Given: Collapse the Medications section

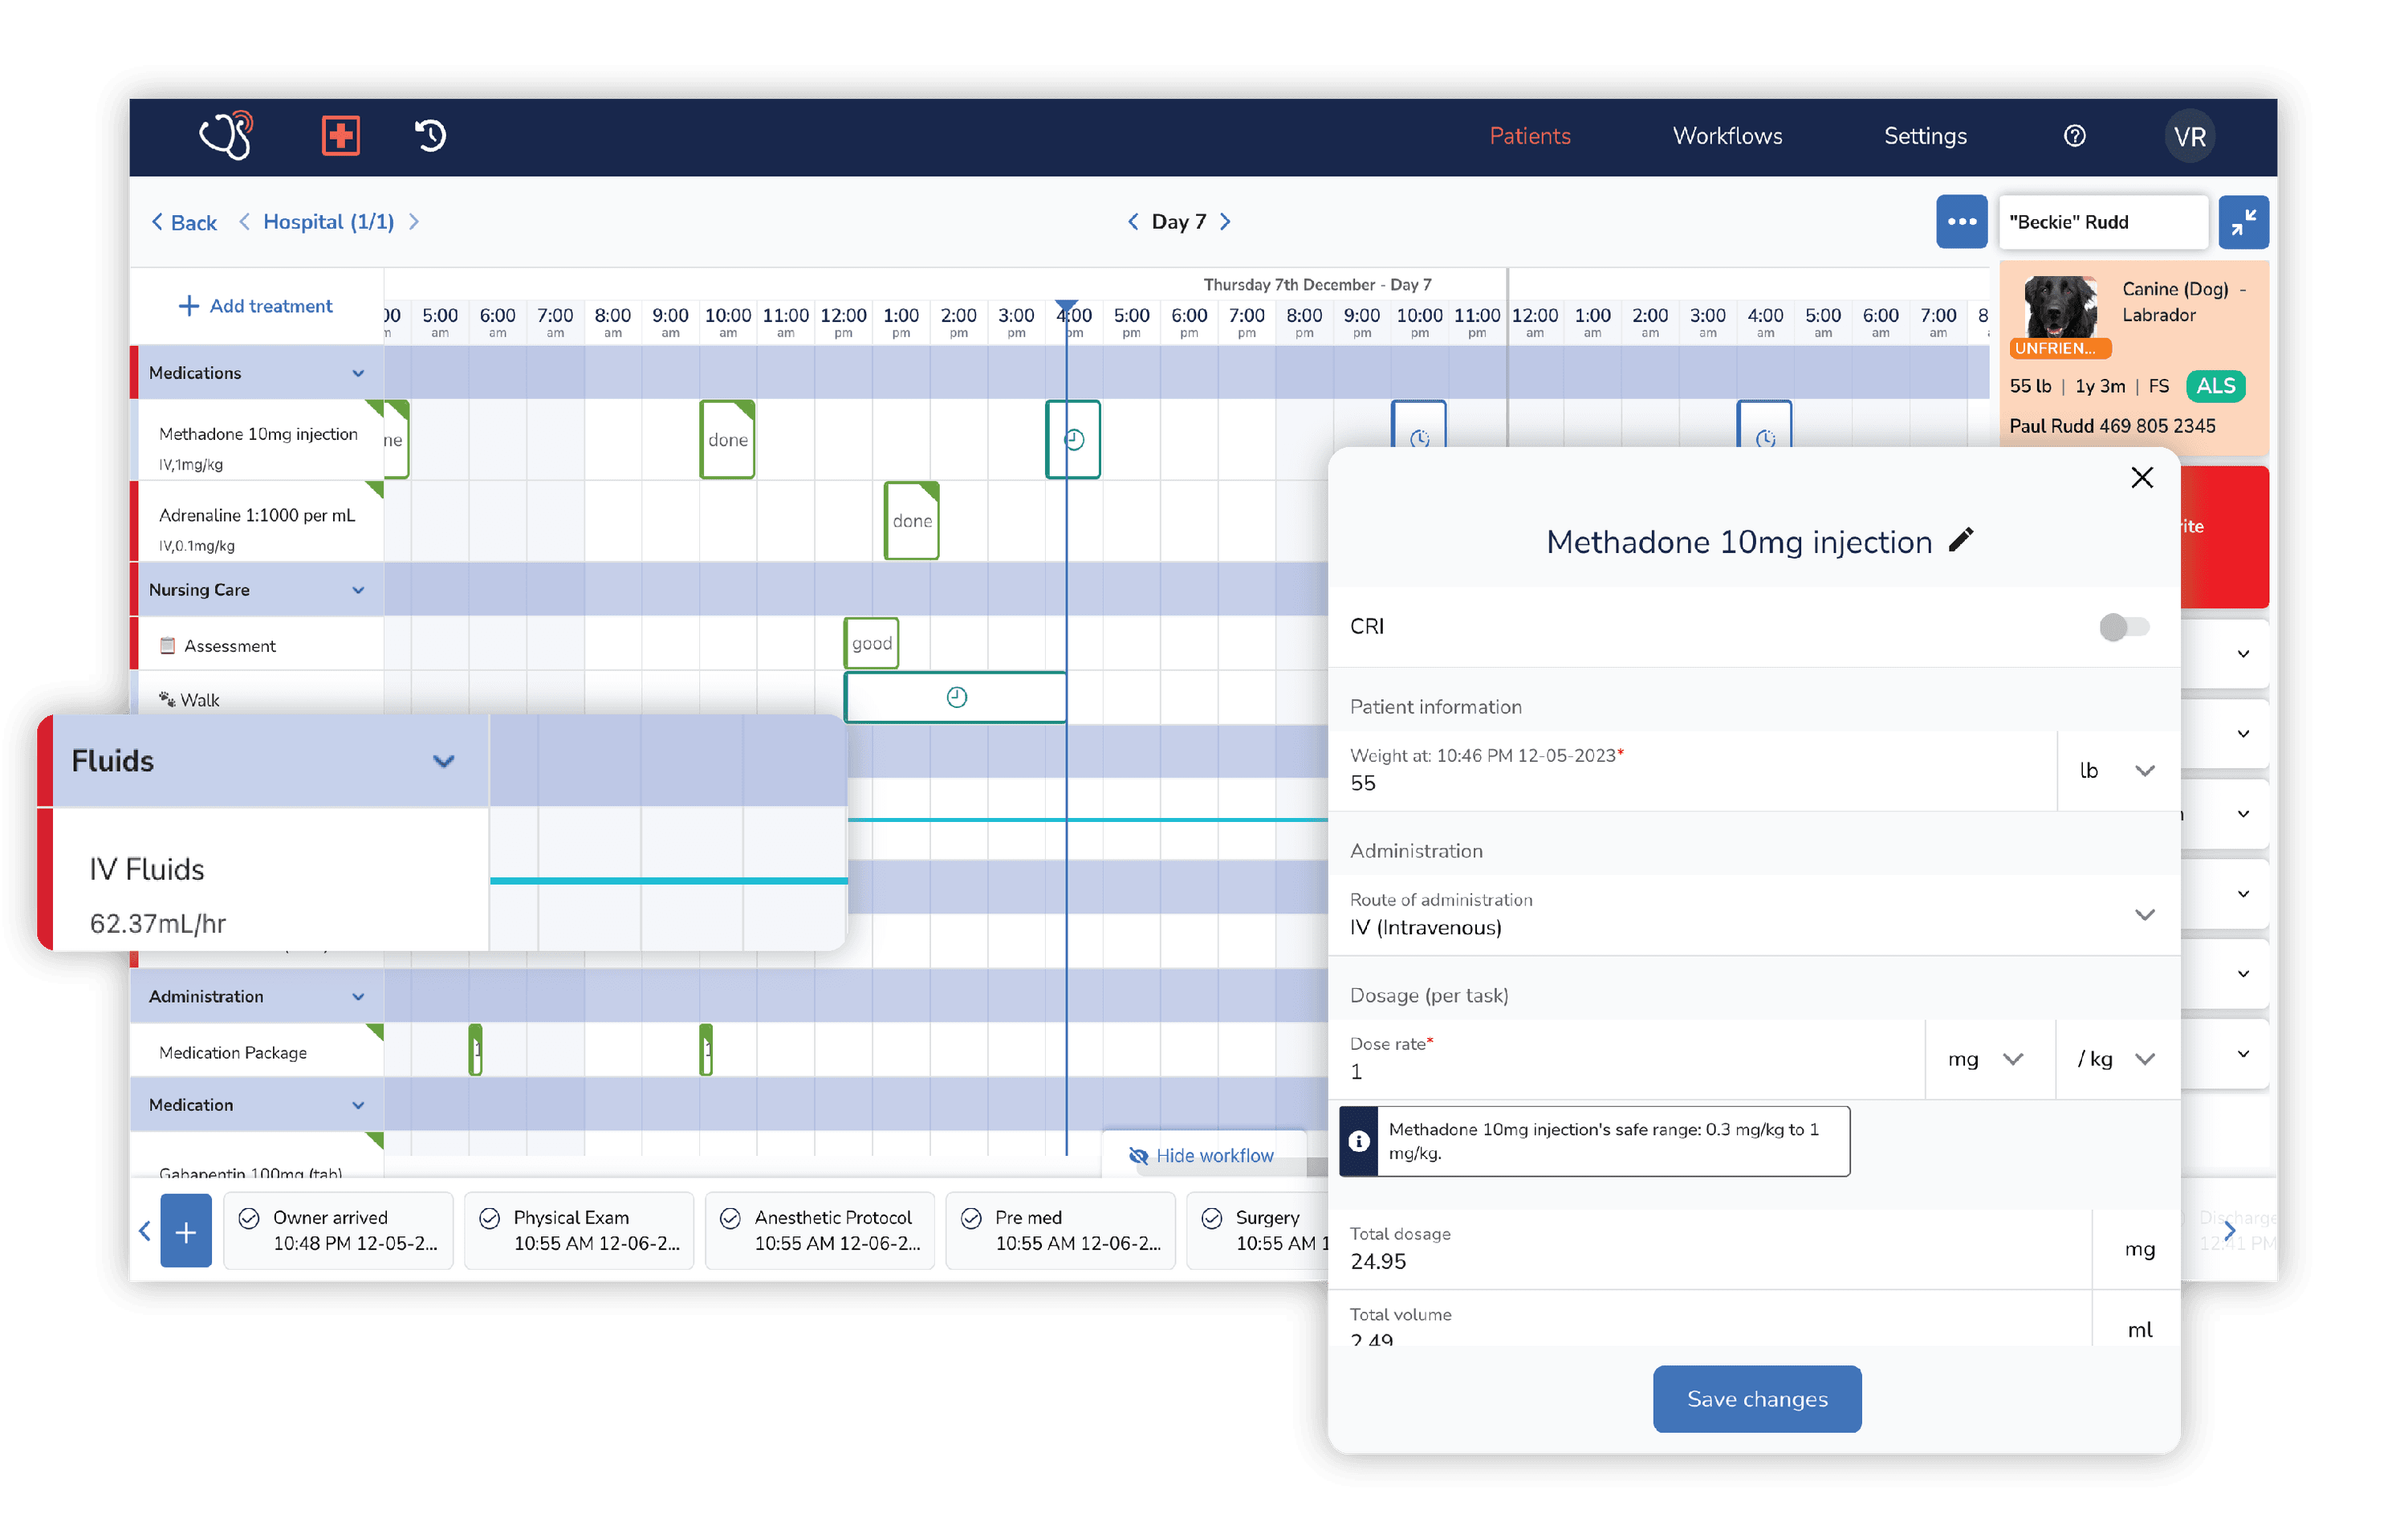Looking at the screenshot, I should point(358,374).
